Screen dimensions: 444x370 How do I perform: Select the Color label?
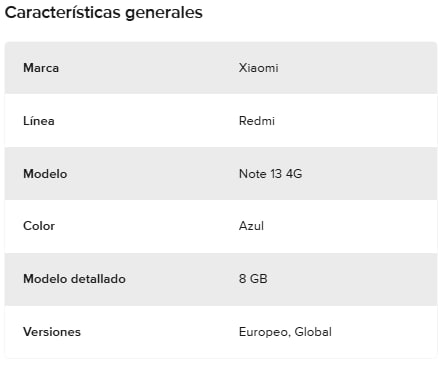point(39,226)
